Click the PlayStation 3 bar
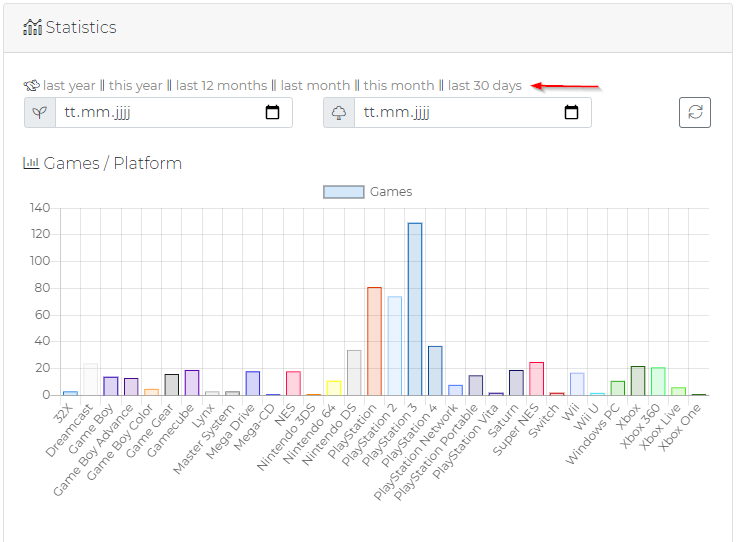This screenshot has height=542, width=737. point(415,309)
